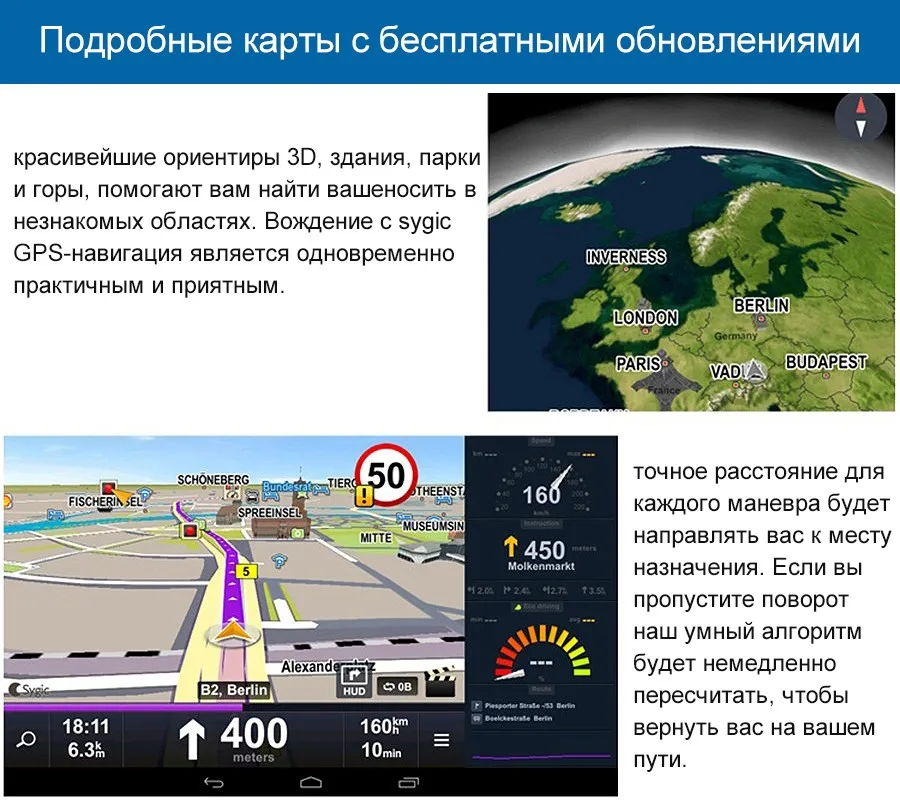Tap LONDON city label on globe
Viewport: 900px width, 800px height.
pyautogui.click(x=646, y=317)
